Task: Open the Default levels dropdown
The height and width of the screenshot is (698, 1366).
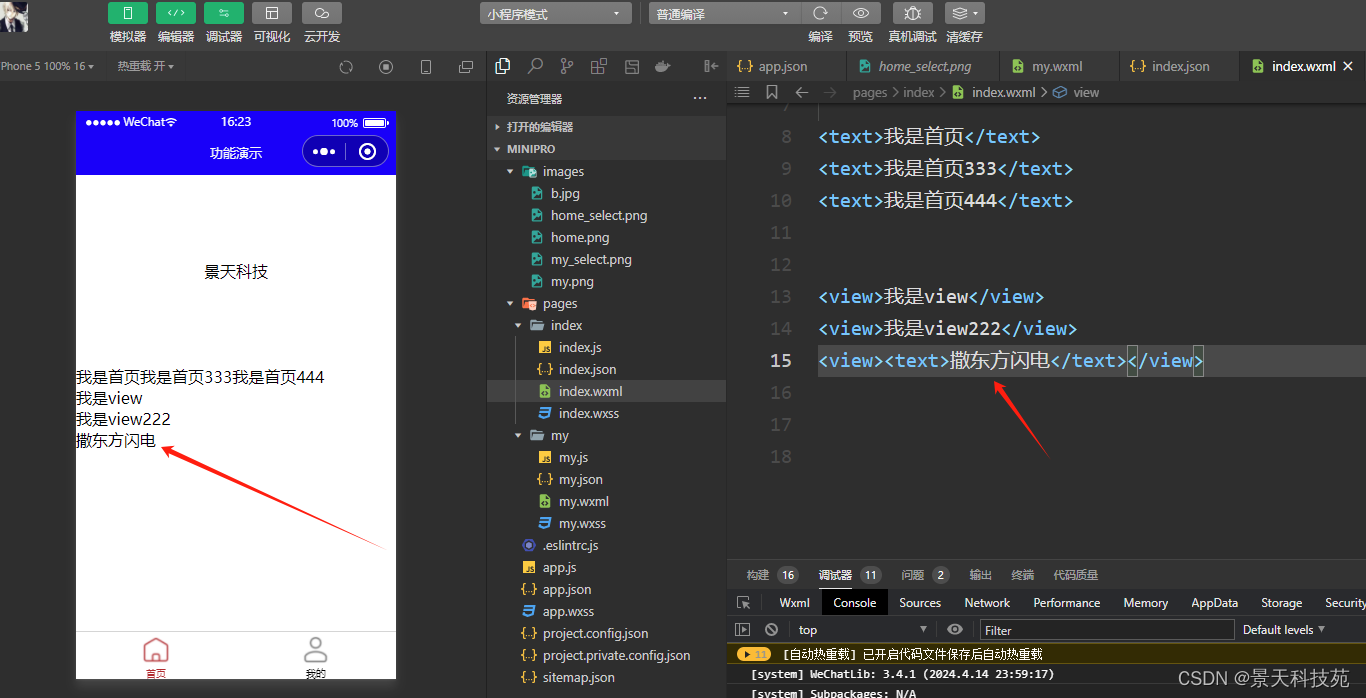Action: click(1284, 629)
